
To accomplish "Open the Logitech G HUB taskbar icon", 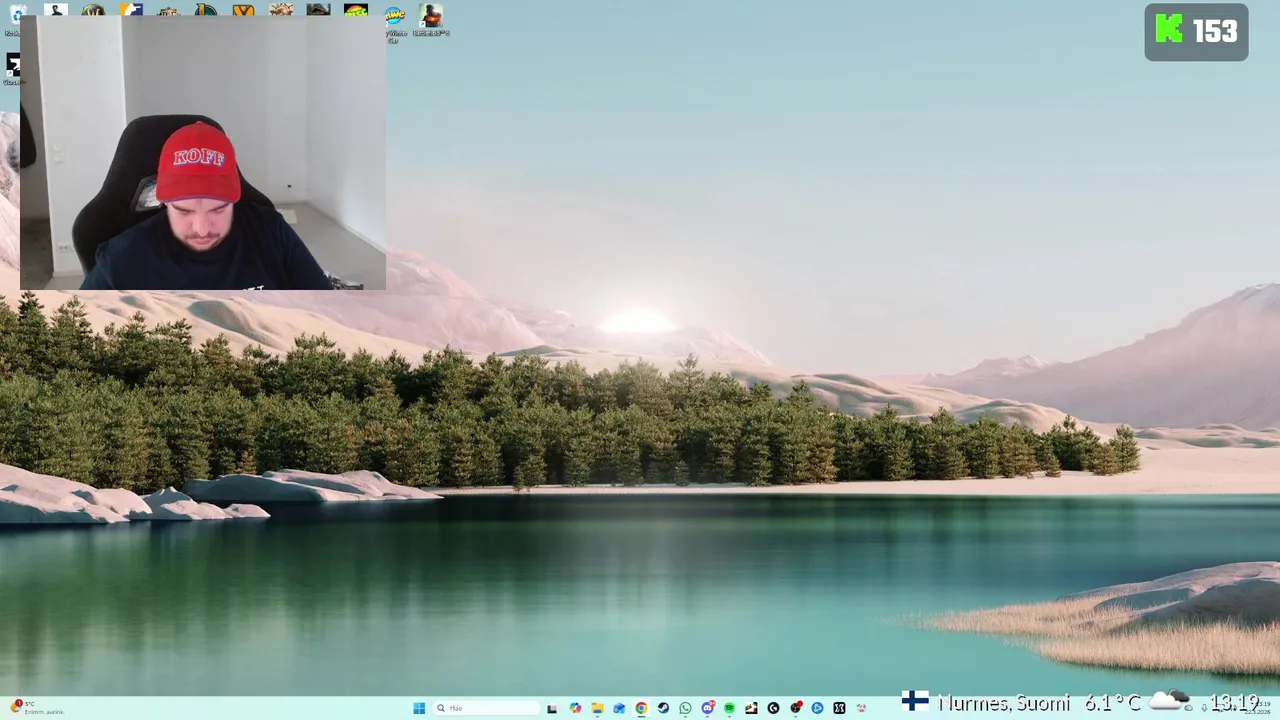I will coord(773,708).
